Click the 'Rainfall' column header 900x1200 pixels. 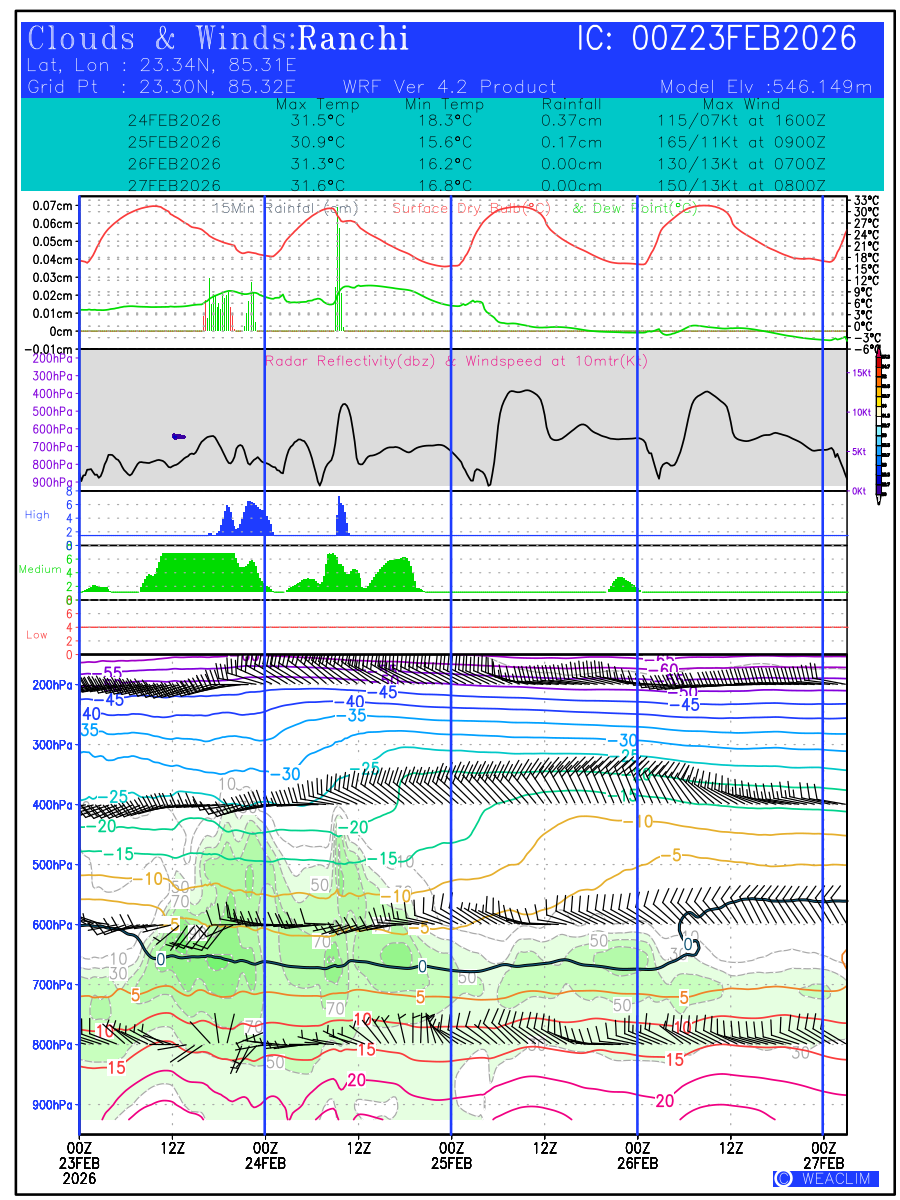571,104
